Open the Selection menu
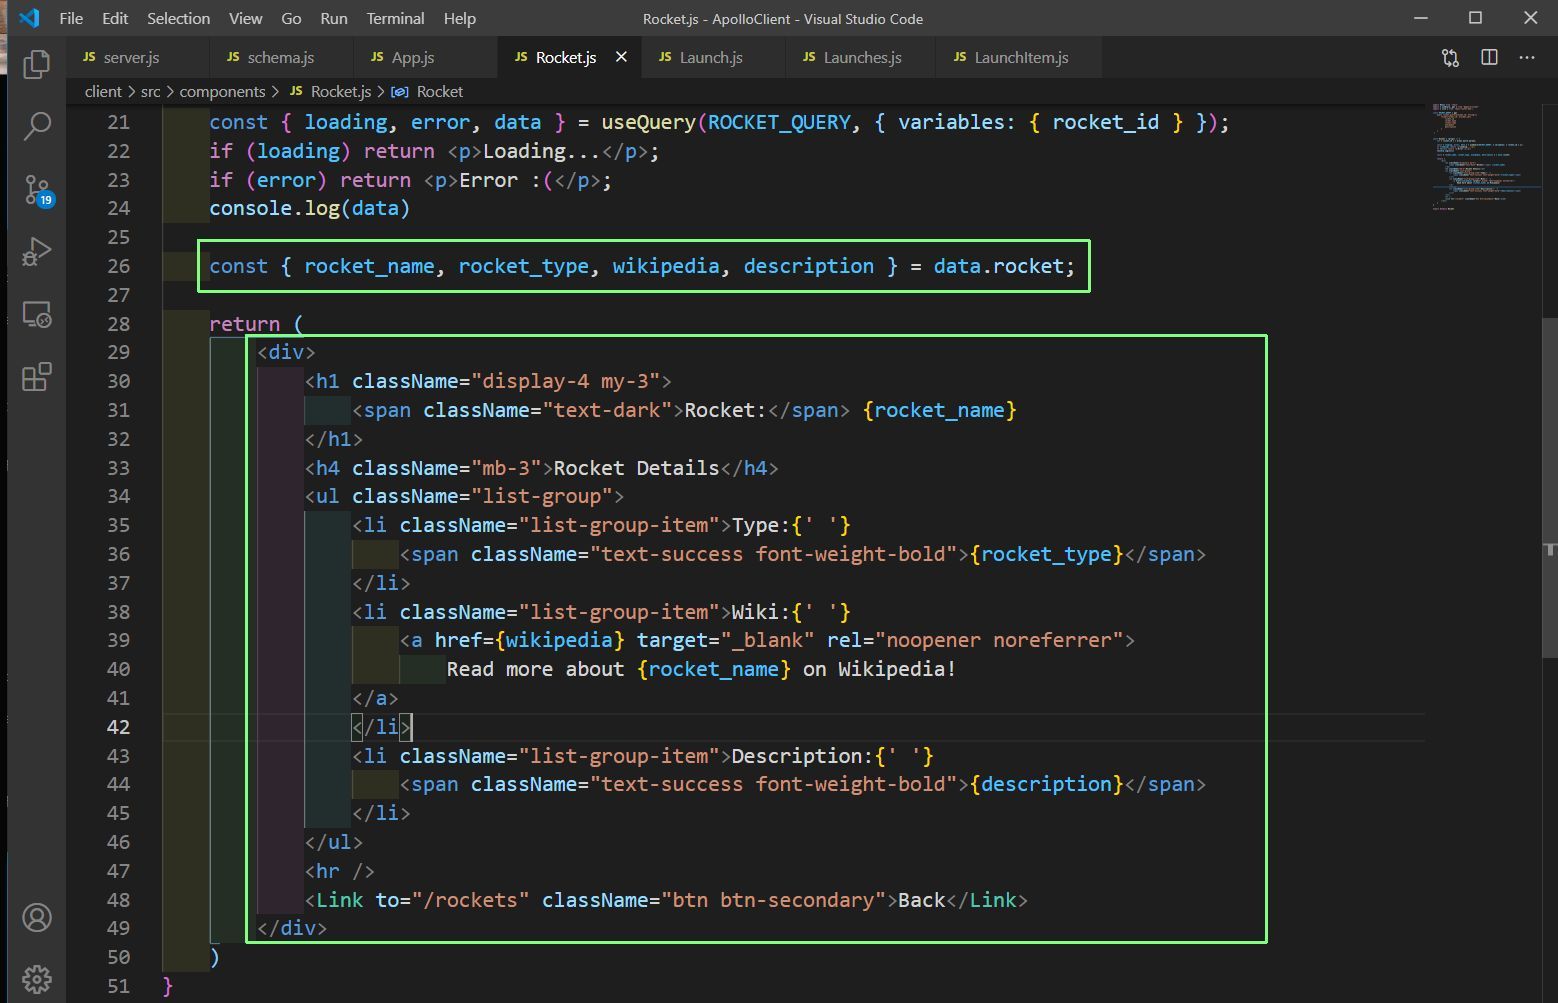This screenshot has height=1003, width=1558. coord(179,18)
